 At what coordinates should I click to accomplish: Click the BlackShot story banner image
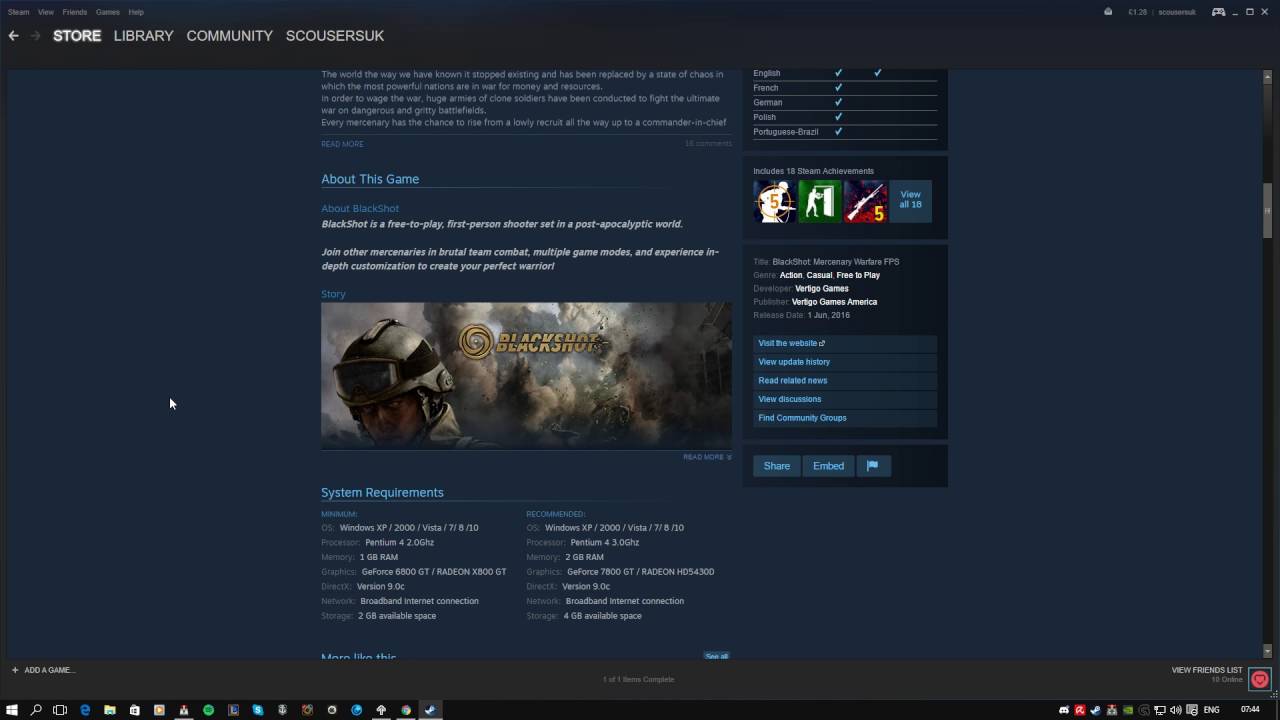[526, 375]
